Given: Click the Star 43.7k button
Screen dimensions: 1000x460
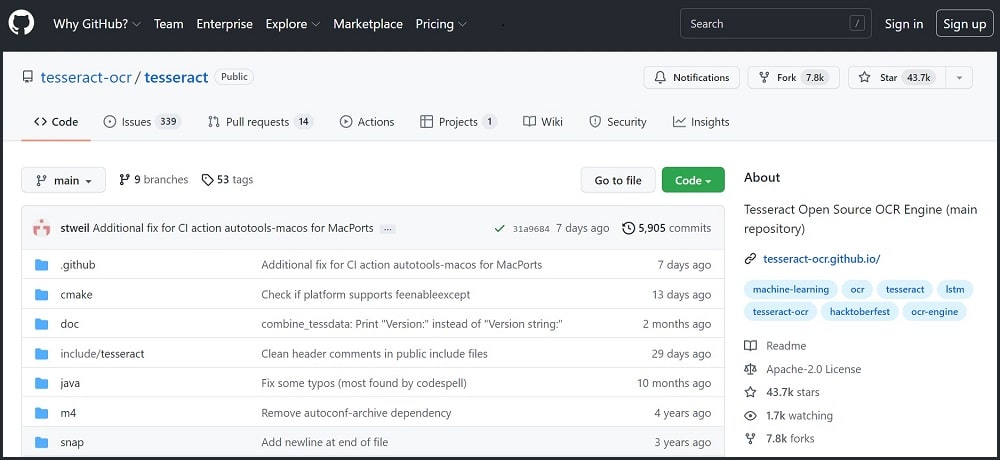Looking at the screenshot, I should click(897, 77).
